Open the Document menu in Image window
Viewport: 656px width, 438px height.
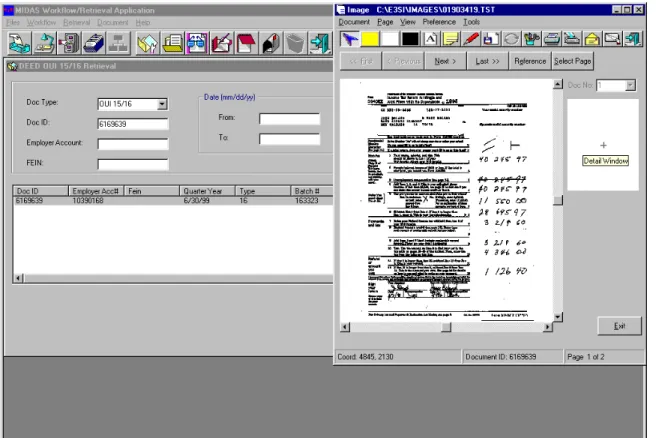click(x=354, y=22)
